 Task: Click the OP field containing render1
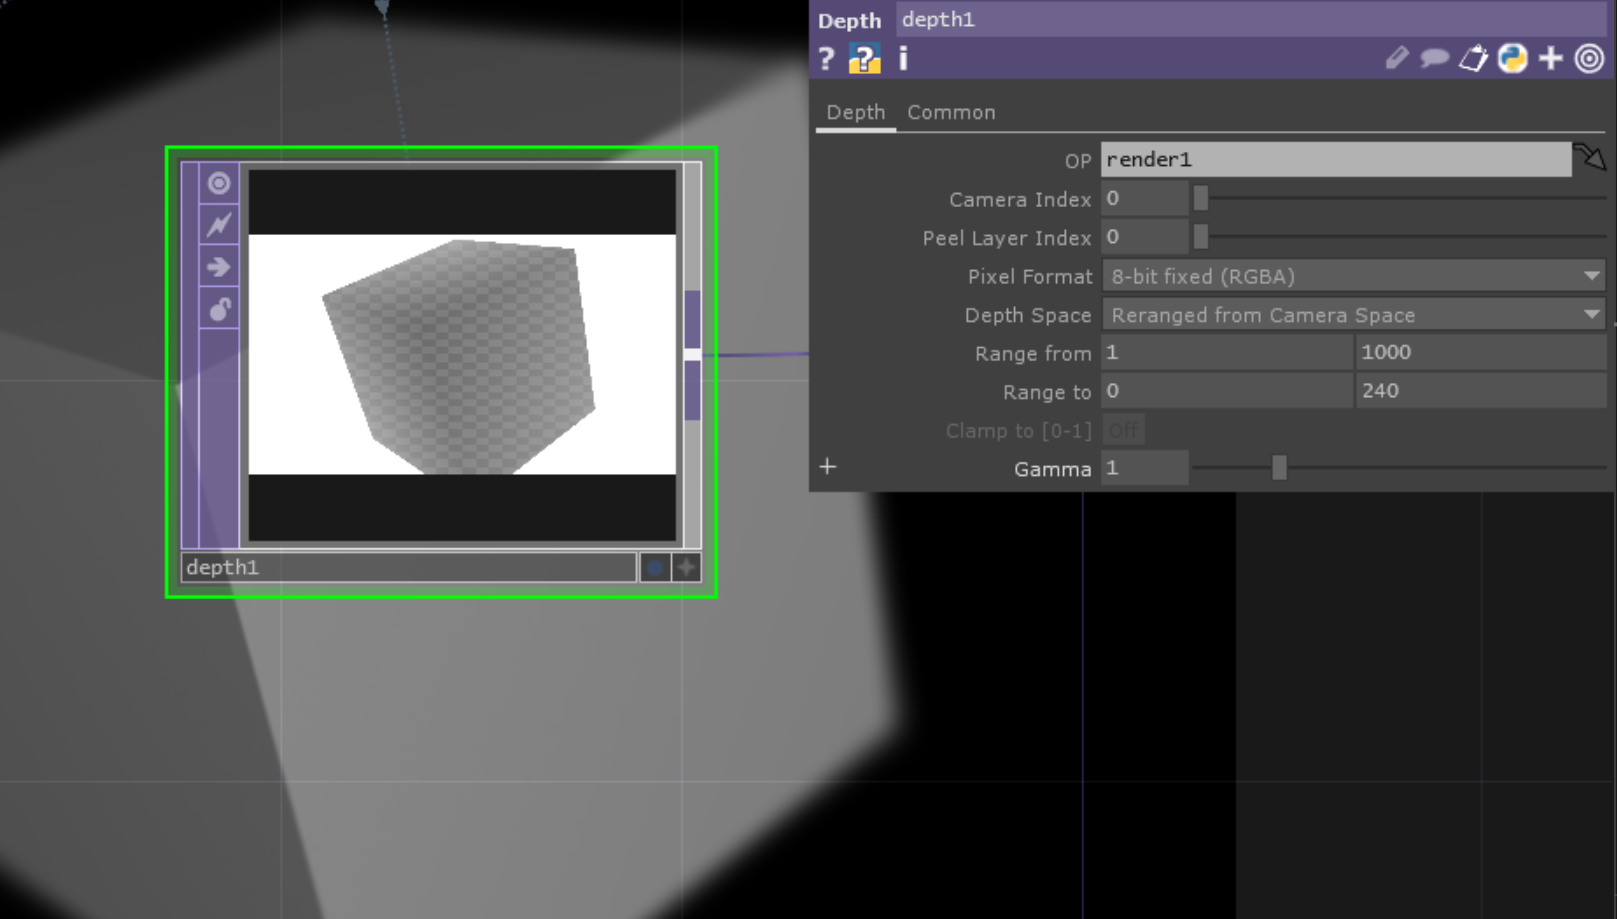[x=1336, y=159]
